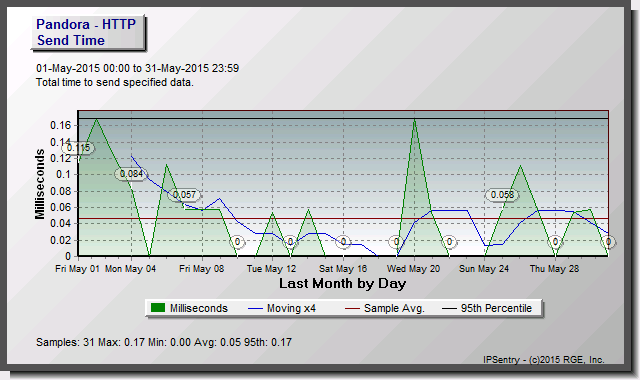Select the Wed May 20 axis label

click(x=413, y=269)
